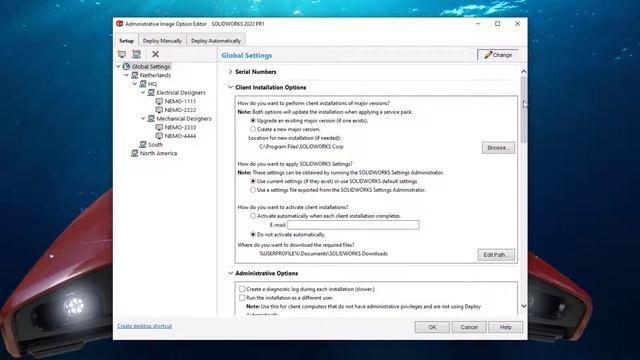Click Create desktop shortcut link
This screenshot has width=640, height=360.
click(144, 326)
